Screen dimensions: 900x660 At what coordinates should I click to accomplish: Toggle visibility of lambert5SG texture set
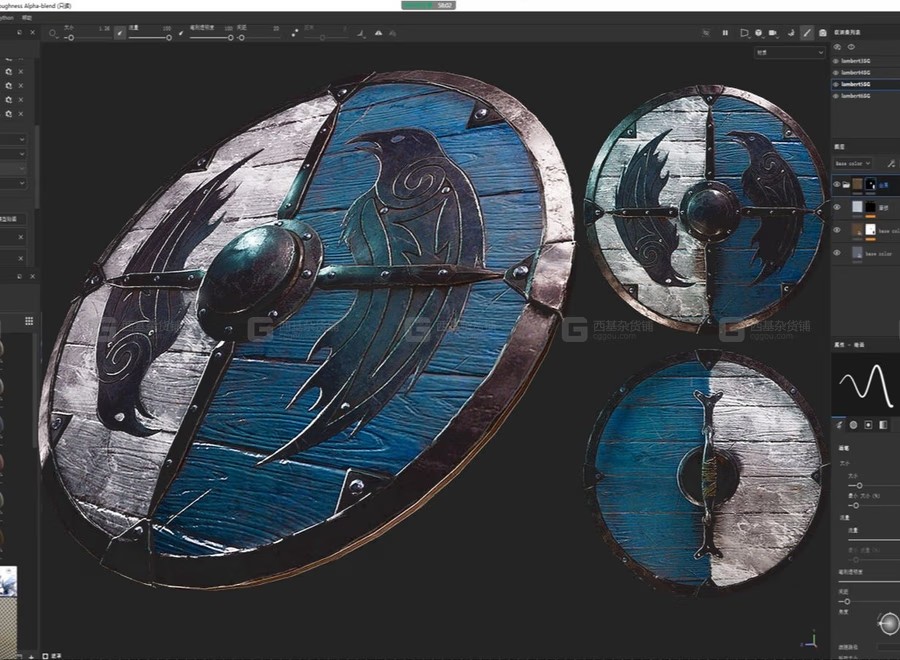coord(836,84)
